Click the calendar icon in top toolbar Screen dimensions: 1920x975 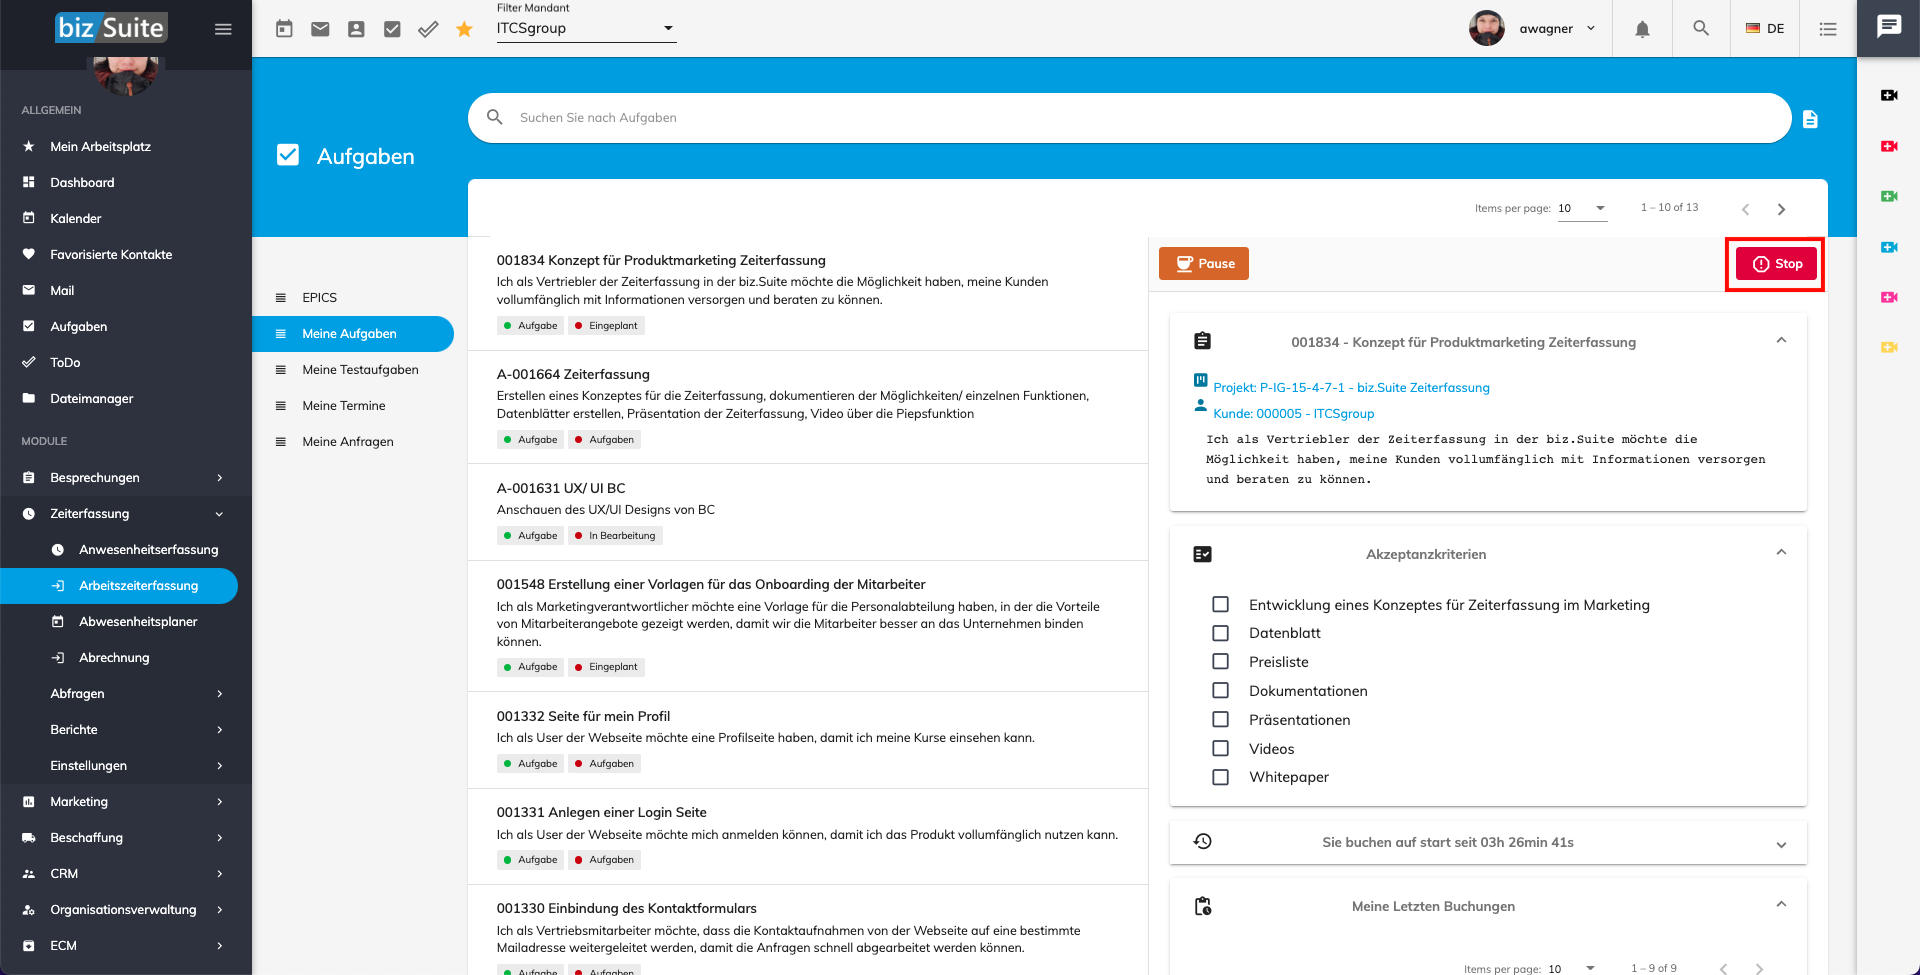(x=284, y=29)
